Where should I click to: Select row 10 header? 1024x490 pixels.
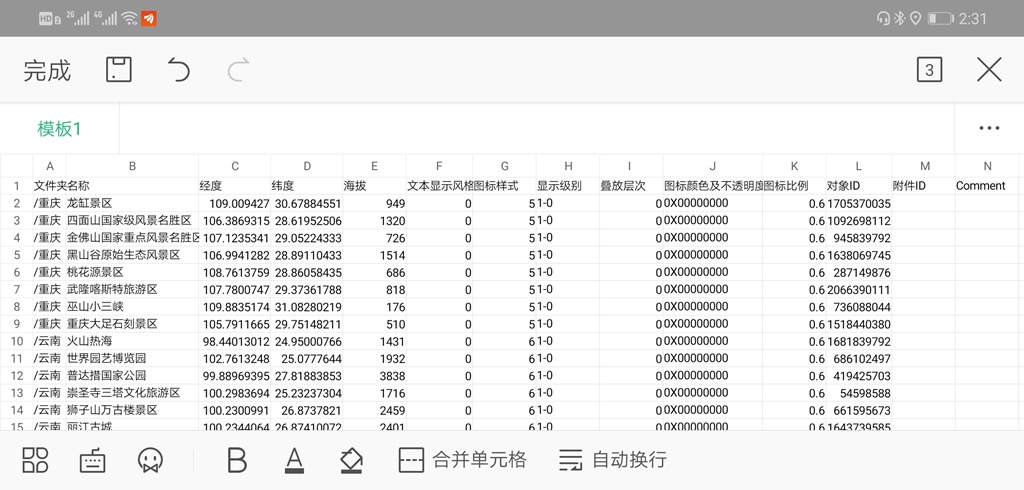(x=16, y=341)
